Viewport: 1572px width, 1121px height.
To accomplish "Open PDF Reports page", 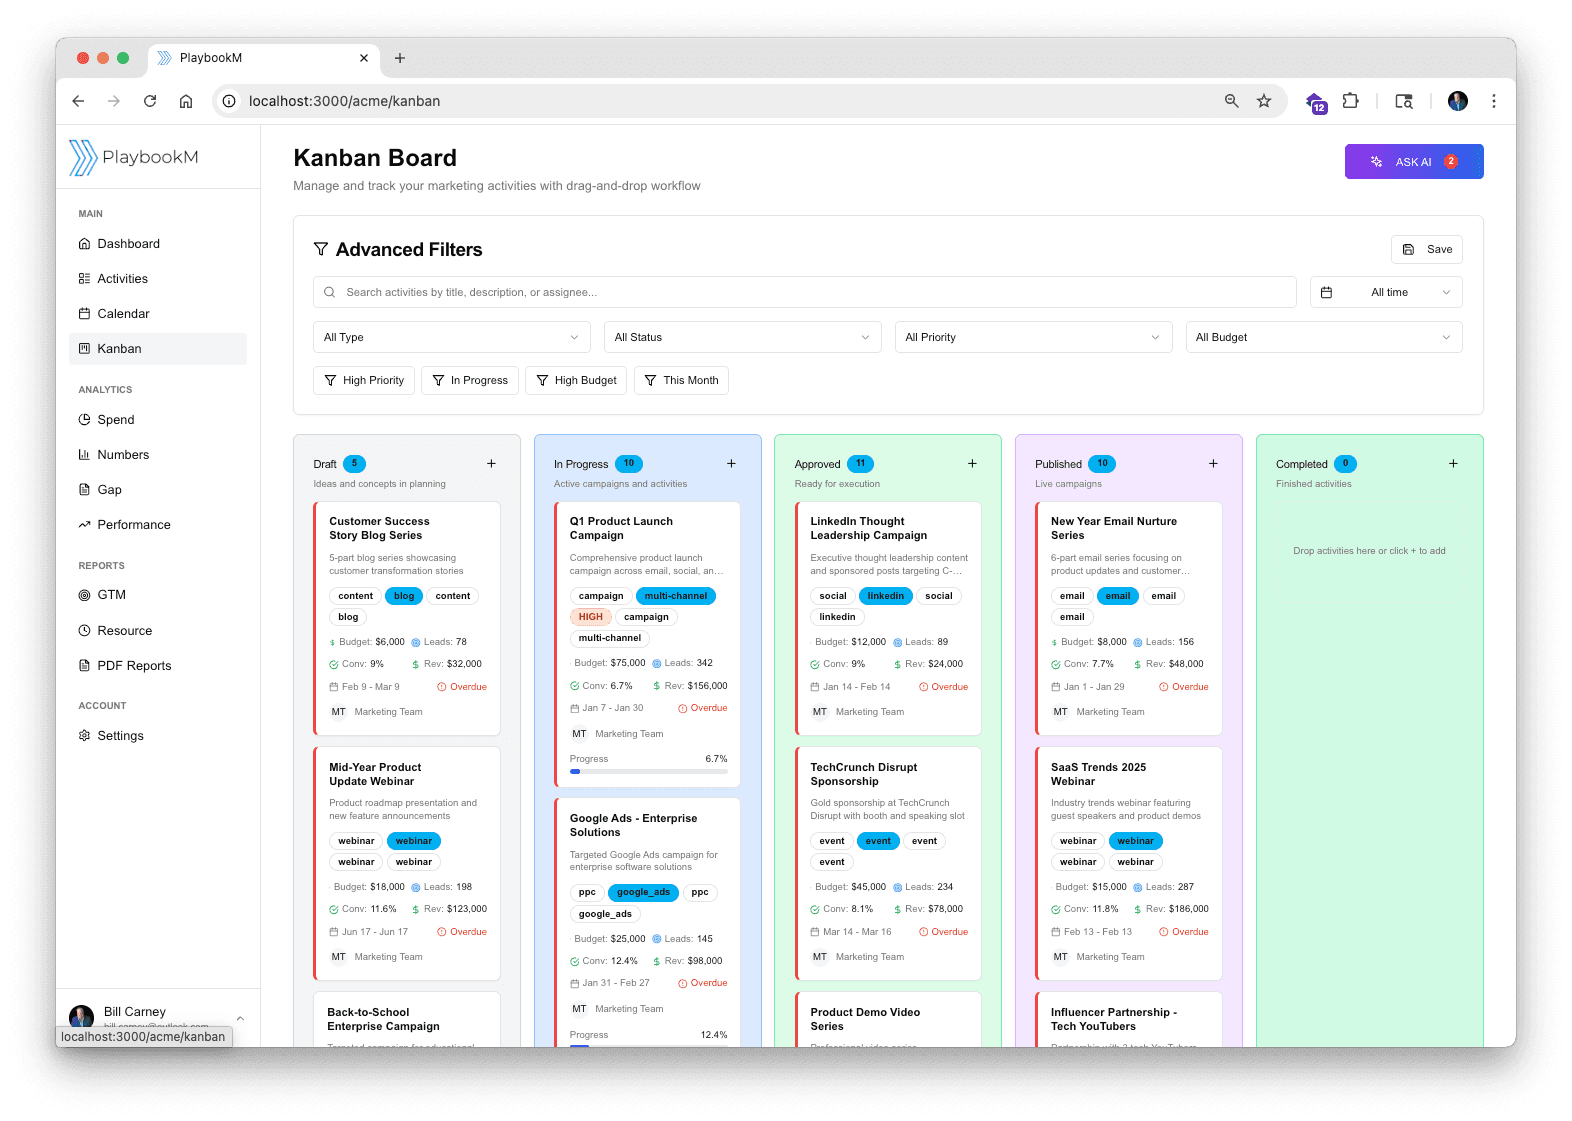I will click(158, 666).
